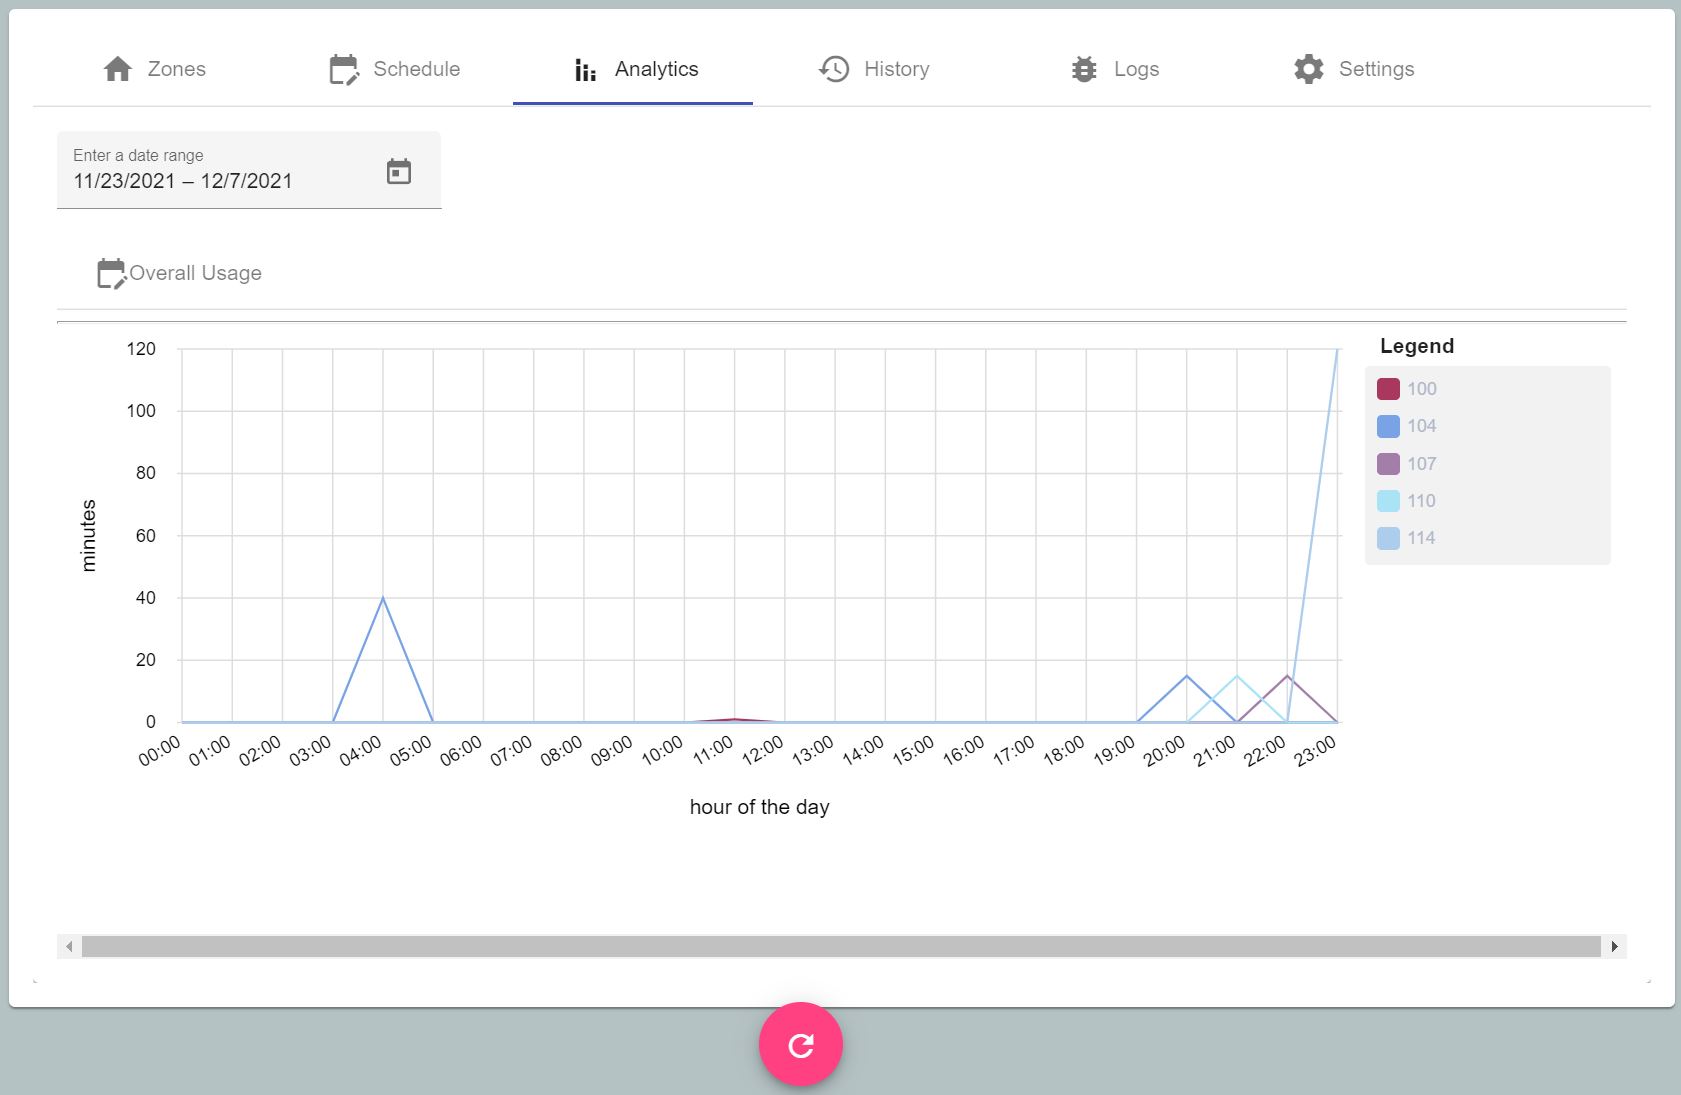This screenshot has width=1681, height=1095.
Task: Click the 23:00 axis label
Action: (1316, 751)
